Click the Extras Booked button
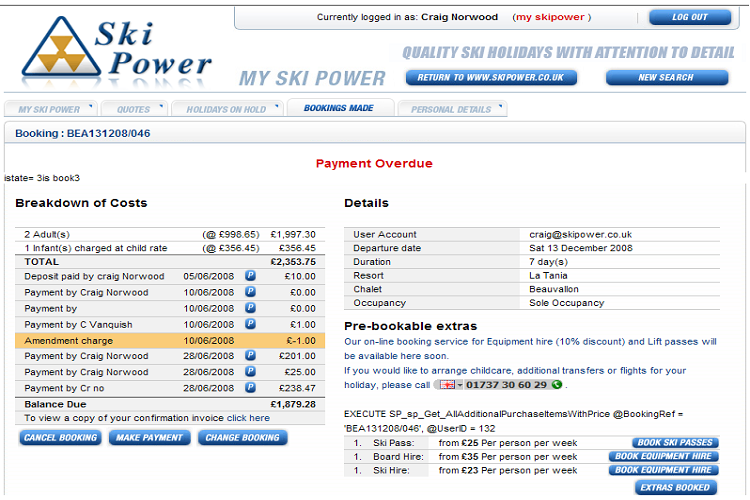The height and width of the screenshot is (500, 750). pos(675,488)
